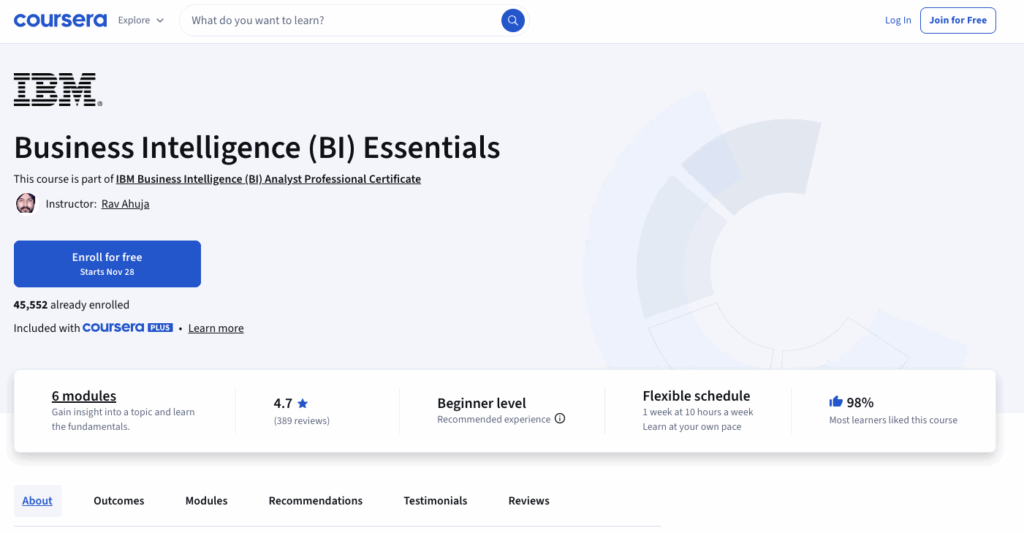Click the '45,552 already enrolled' text
The width and height of the screenshot is (1024, 533).
[x=72, y=304]
